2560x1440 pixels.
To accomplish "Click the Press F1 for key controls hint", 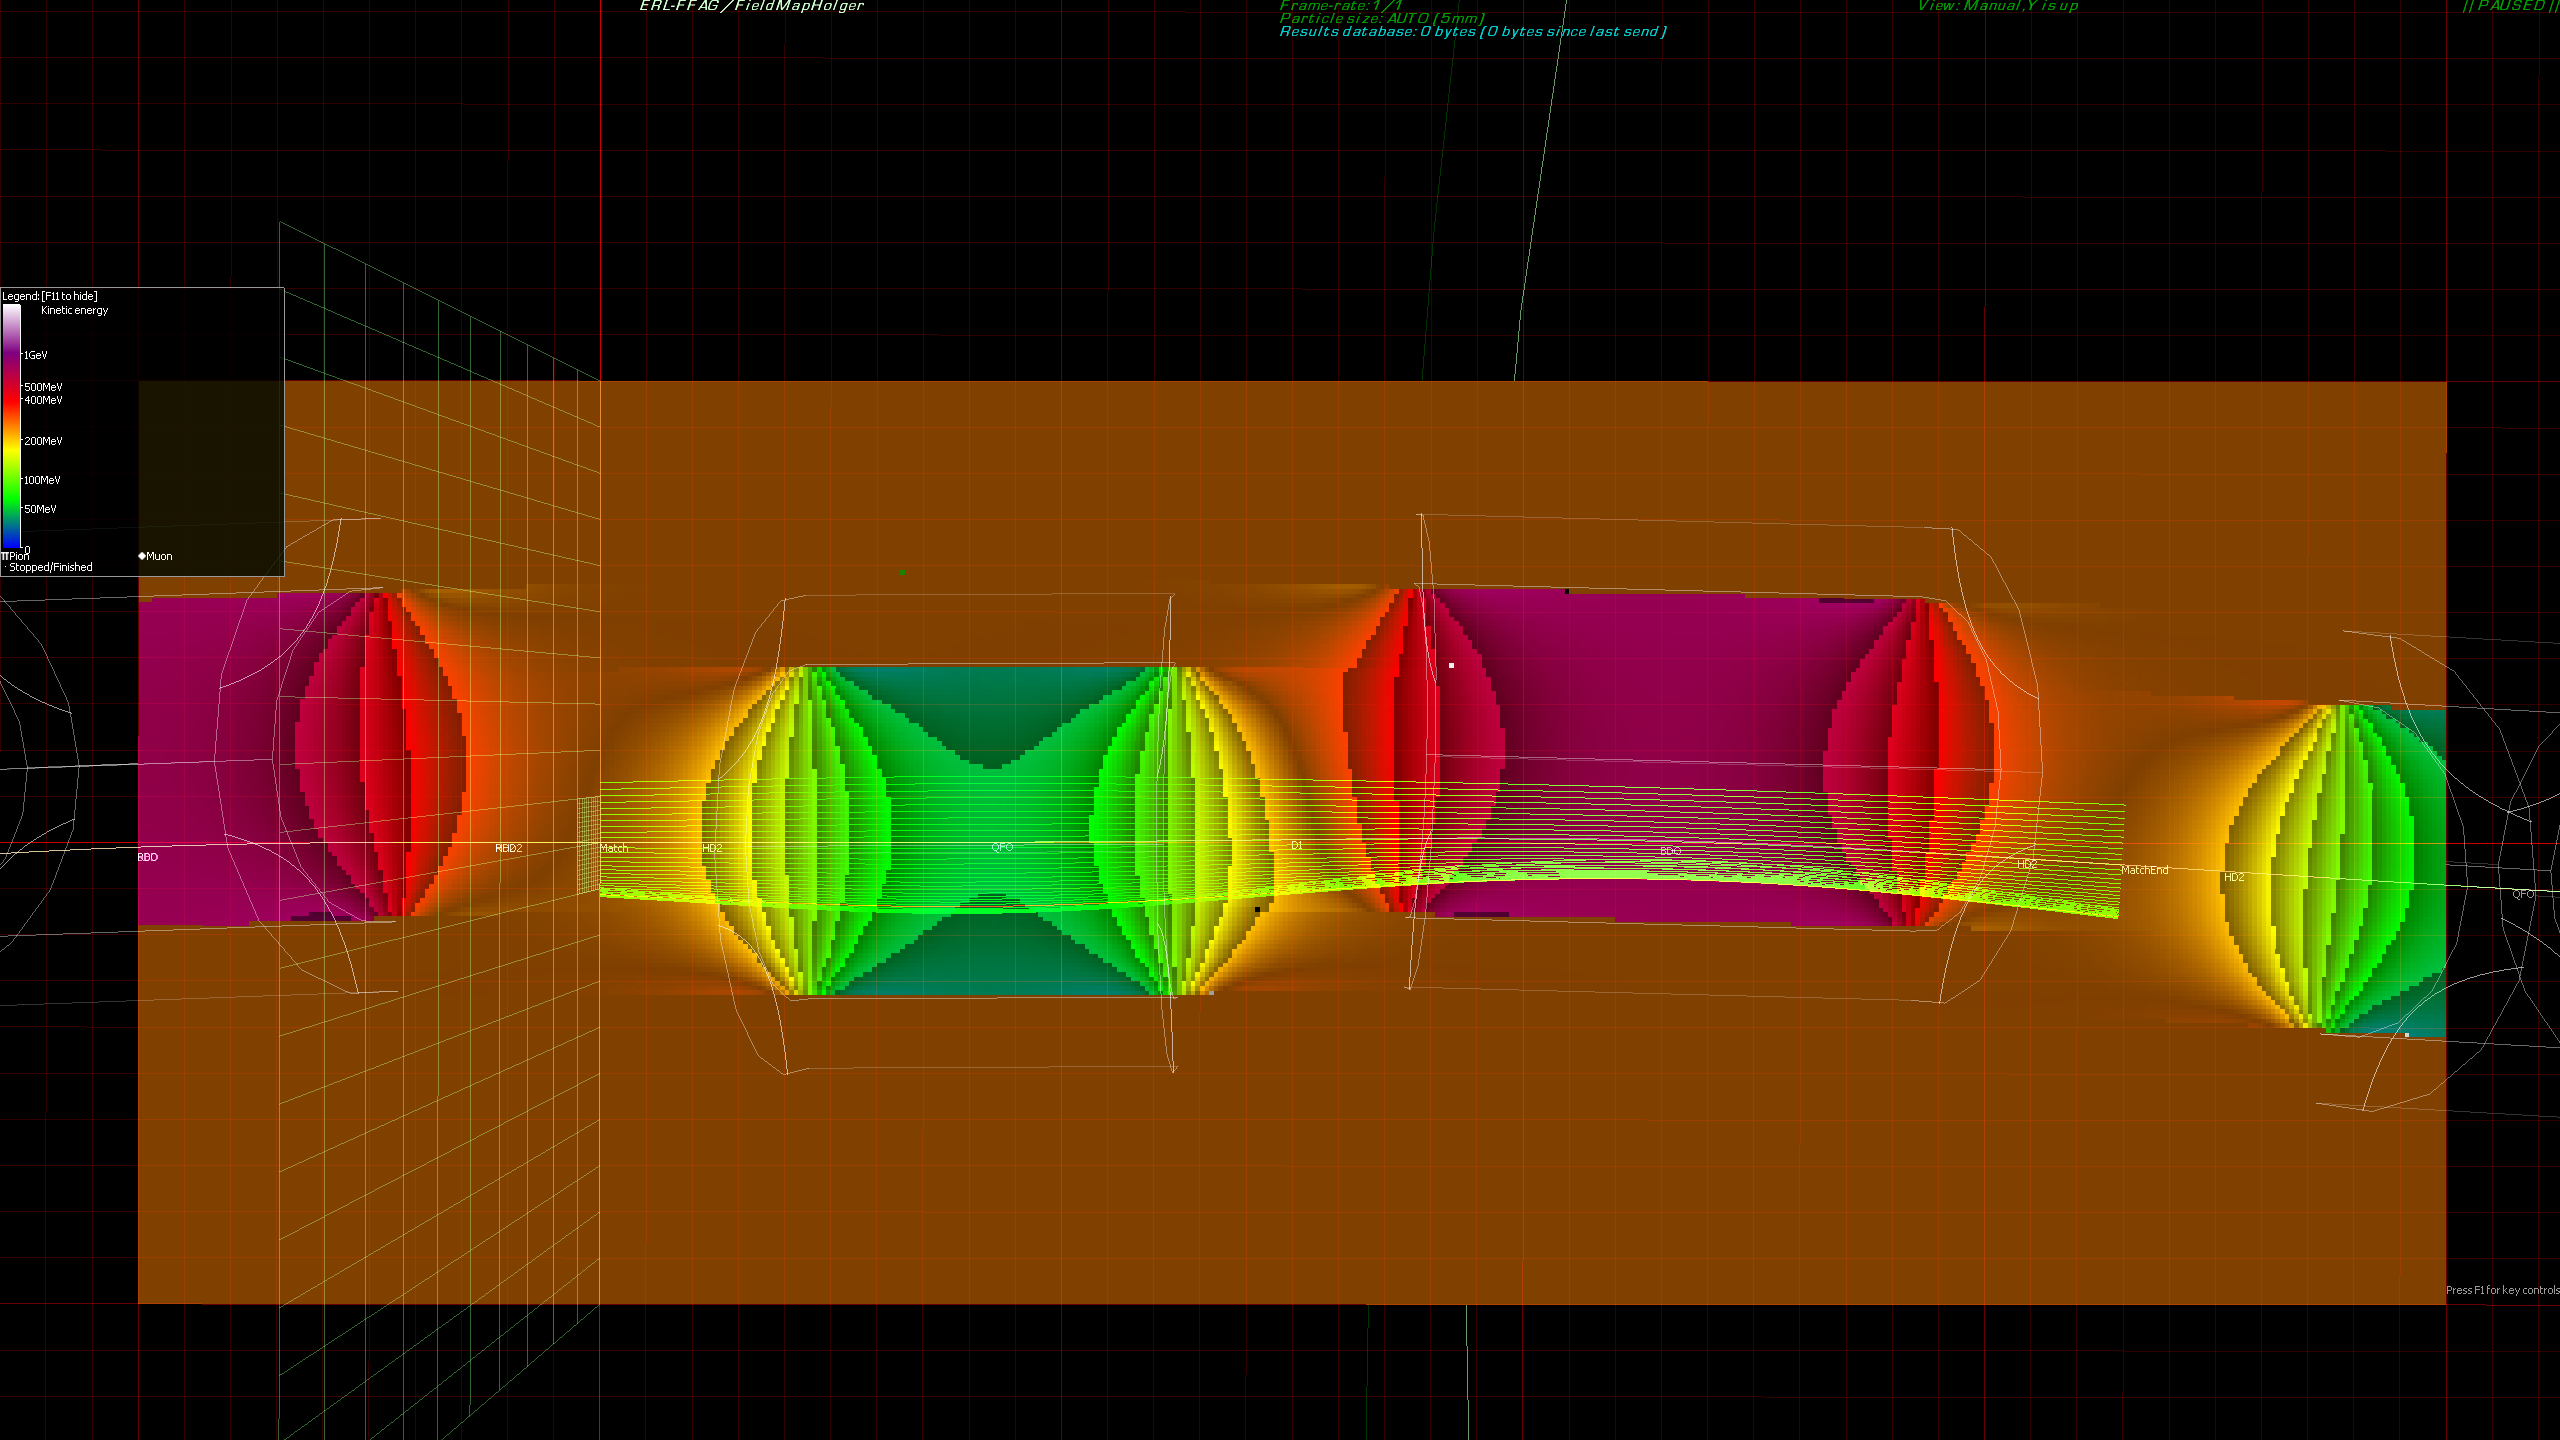I will point(2501,1290).
